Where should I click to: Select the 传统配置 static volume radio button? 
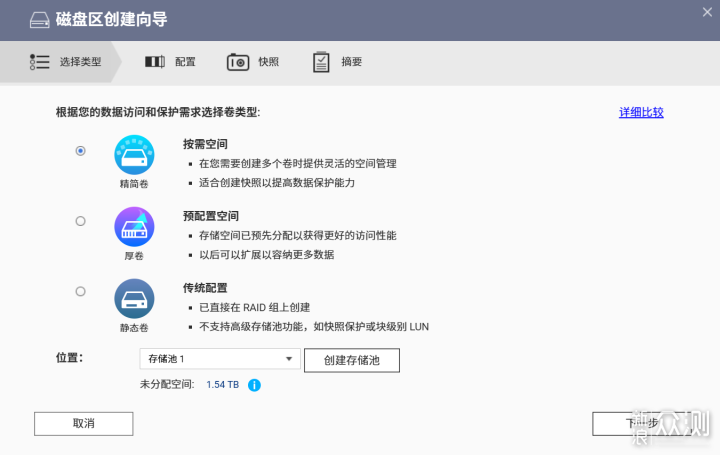click(80, 292)
